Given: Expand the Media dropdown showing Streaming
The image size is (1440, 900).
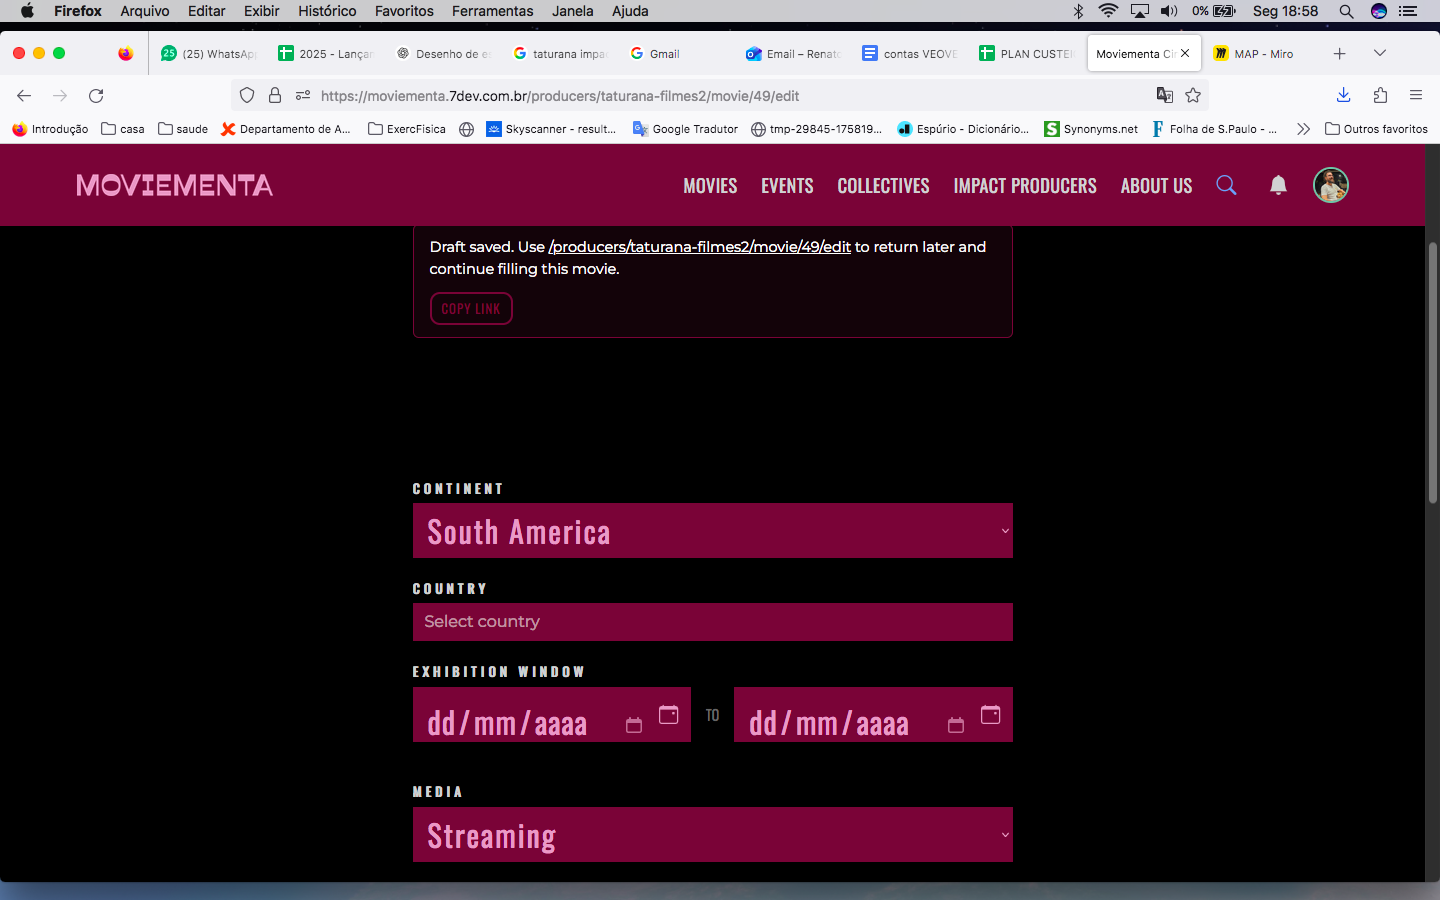Looking at the screenshot, I should 712,835.
